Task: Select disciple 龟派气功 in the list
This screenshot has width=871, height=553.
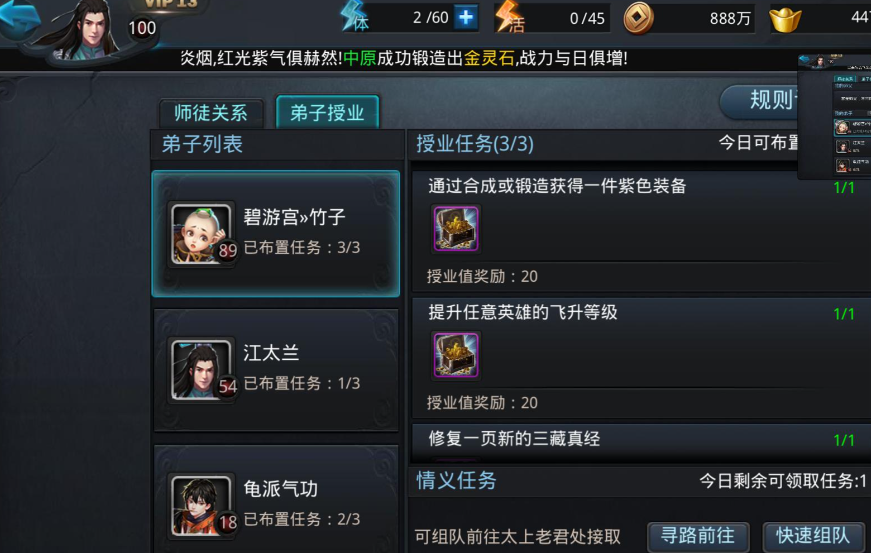Action: click(x=276, y=500)
